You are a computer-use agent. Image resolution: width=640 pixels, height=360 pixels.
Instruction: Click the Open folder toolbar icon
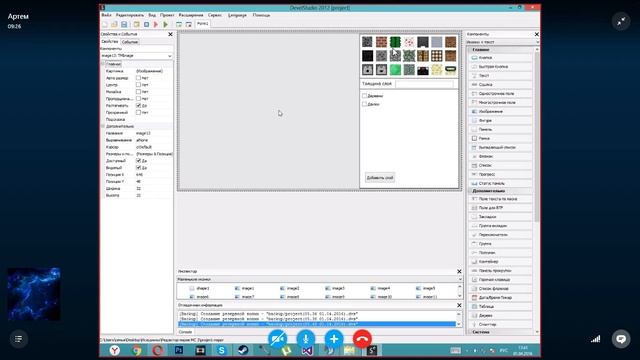click(x=114, y=24)
